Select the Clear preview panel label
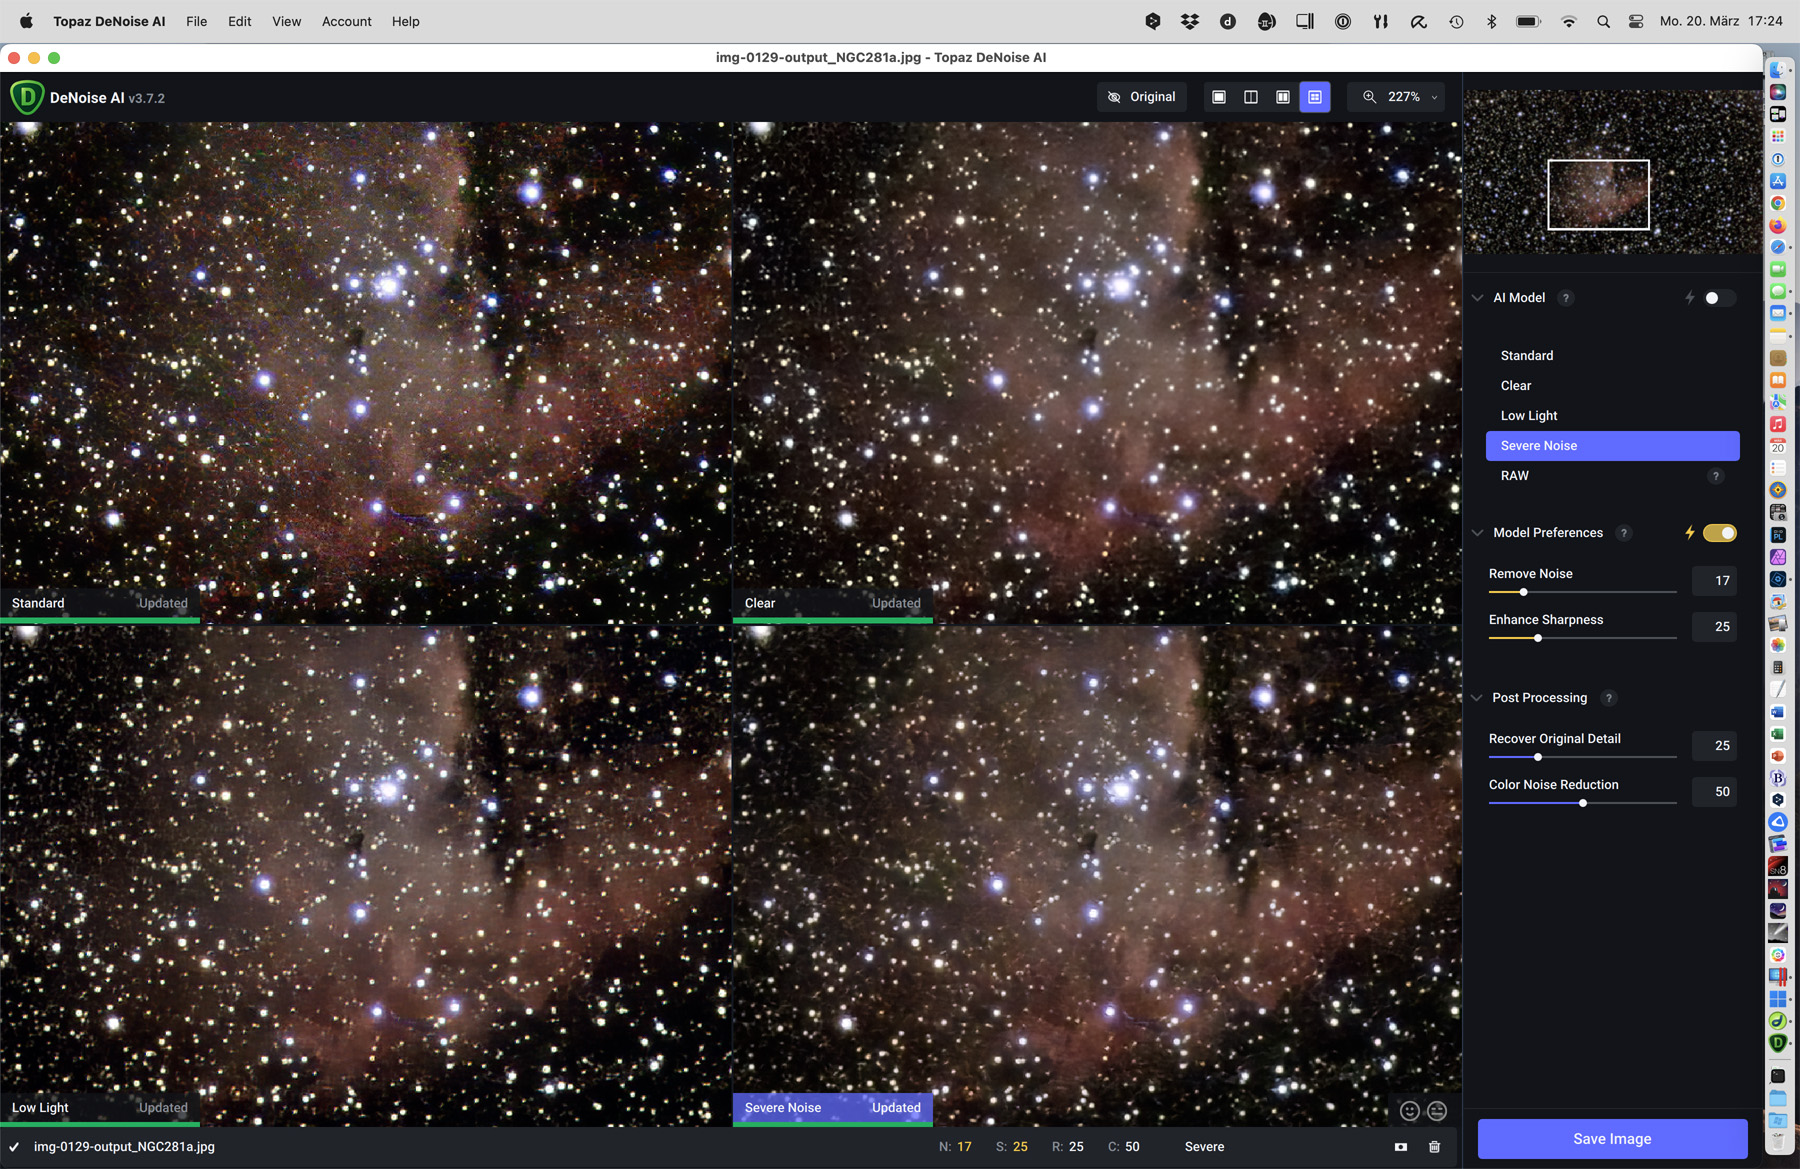1800x1169 pixels. click(833, 603)
